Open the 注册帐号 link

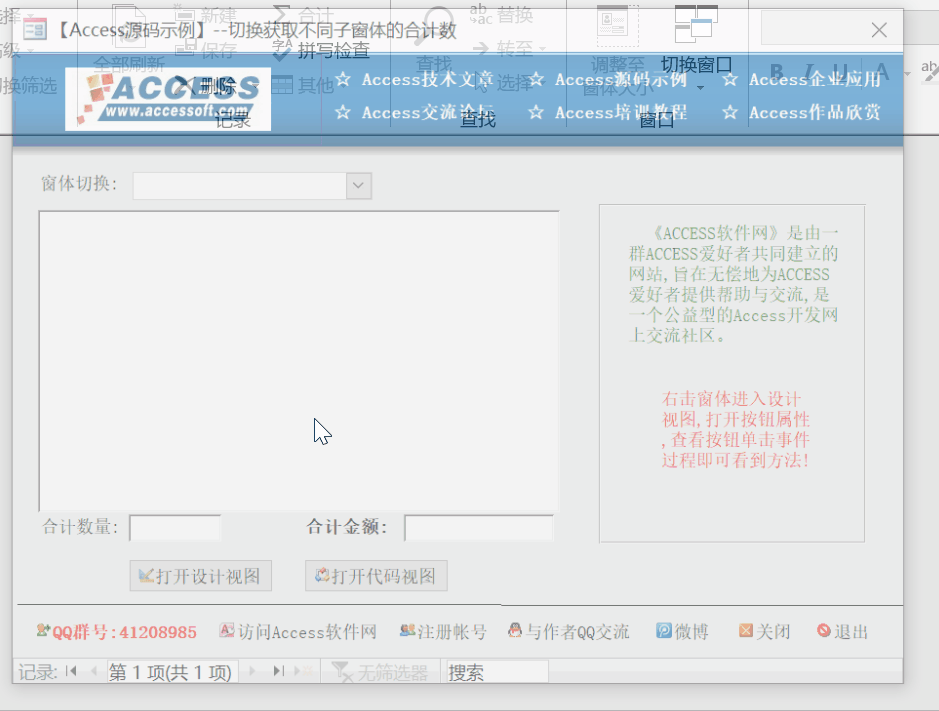click(x=443, y=632)
